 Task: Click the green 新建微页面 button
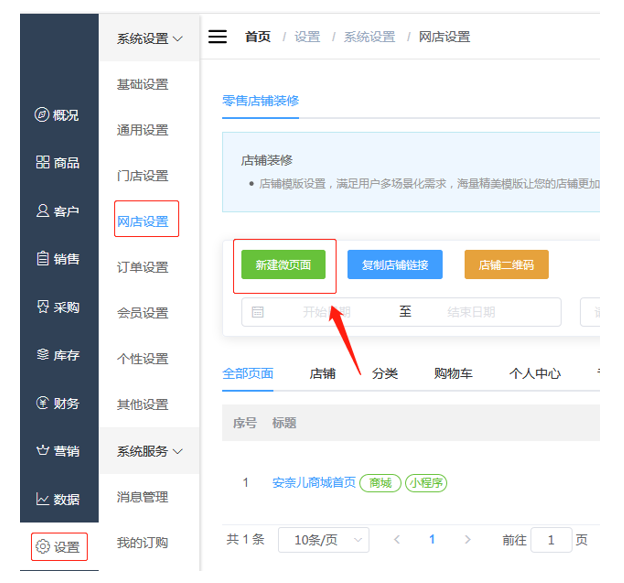283,265
